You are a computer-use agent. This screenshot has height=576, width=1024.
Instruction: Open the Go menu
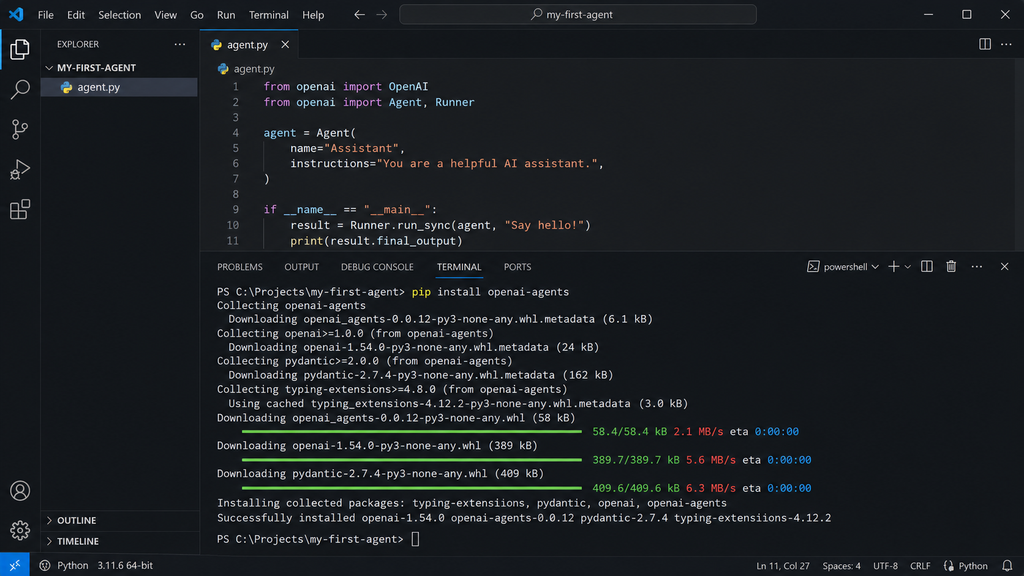[197, 14]
